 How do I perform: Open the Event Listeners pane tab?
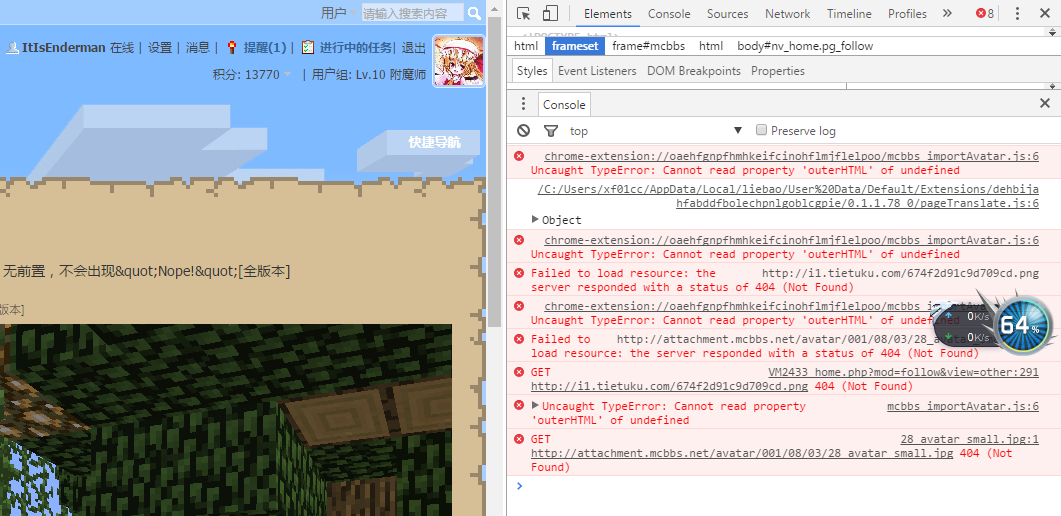point(597,71)
